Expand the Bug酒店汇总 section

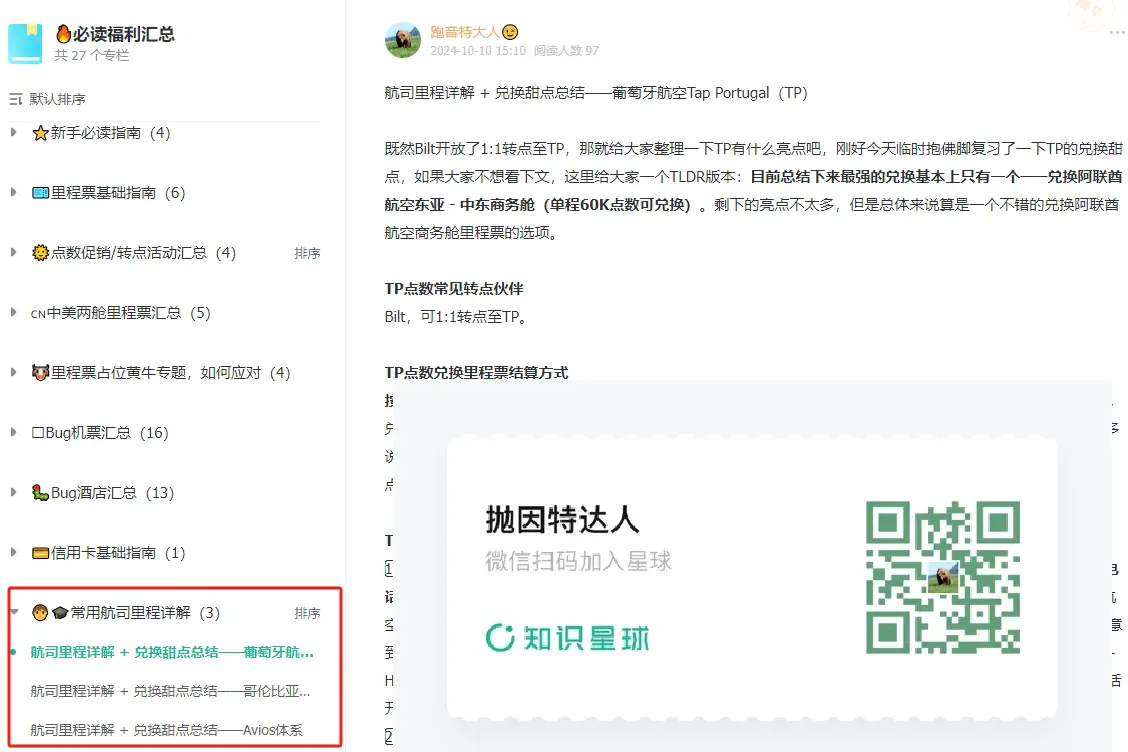tap(14, 492)
